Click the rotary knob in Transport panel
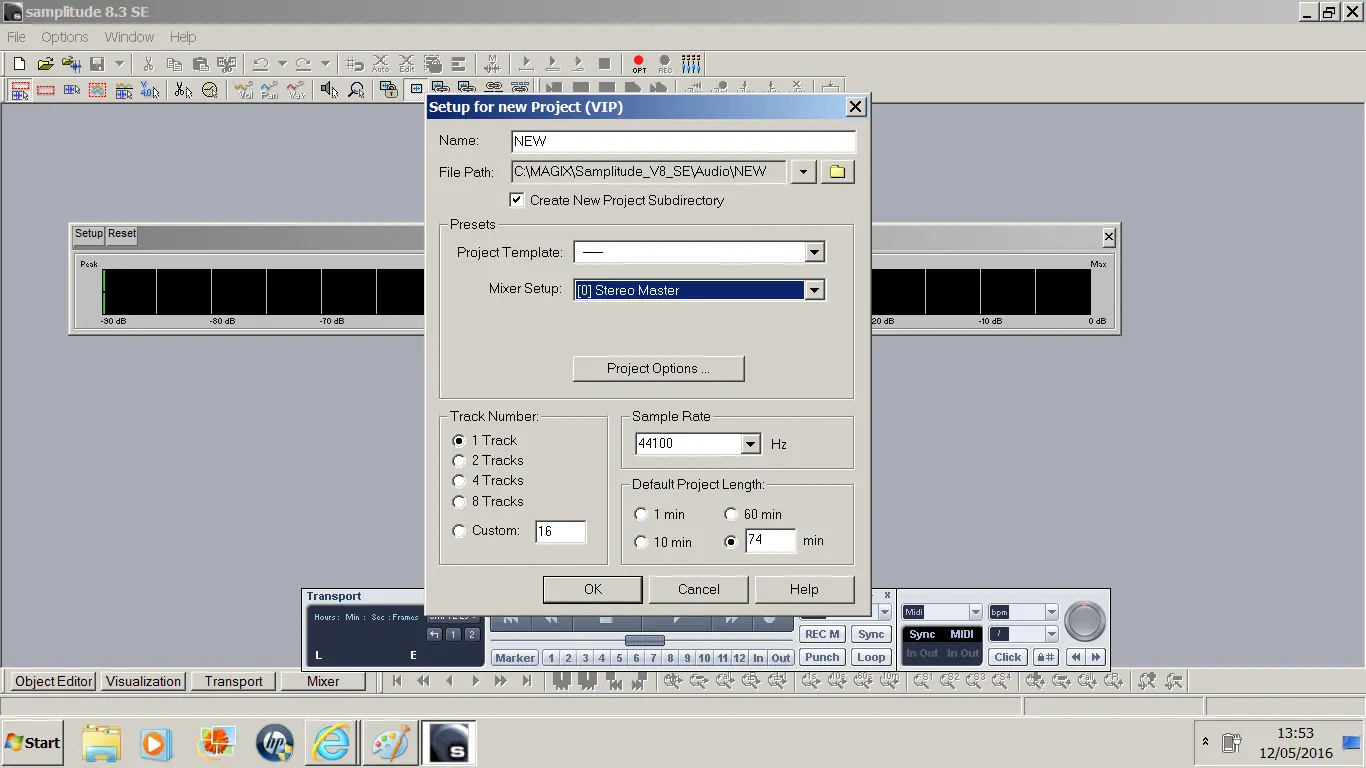The image size is (1366, 768). [1085, 621]
